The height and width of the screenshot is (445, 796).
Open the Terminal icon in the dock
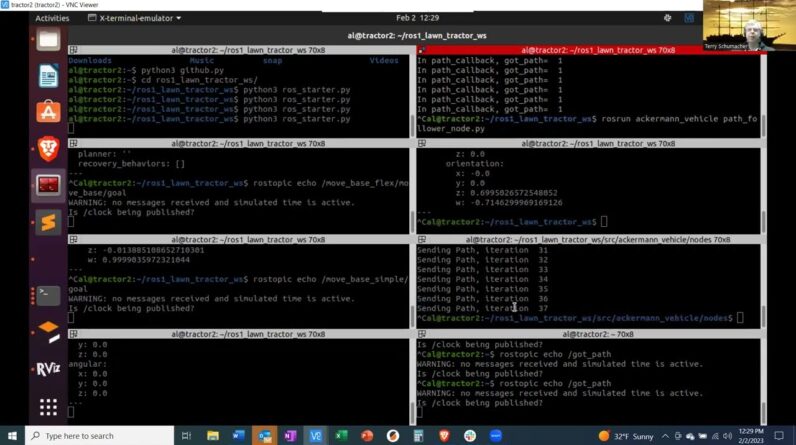point(48,296)
